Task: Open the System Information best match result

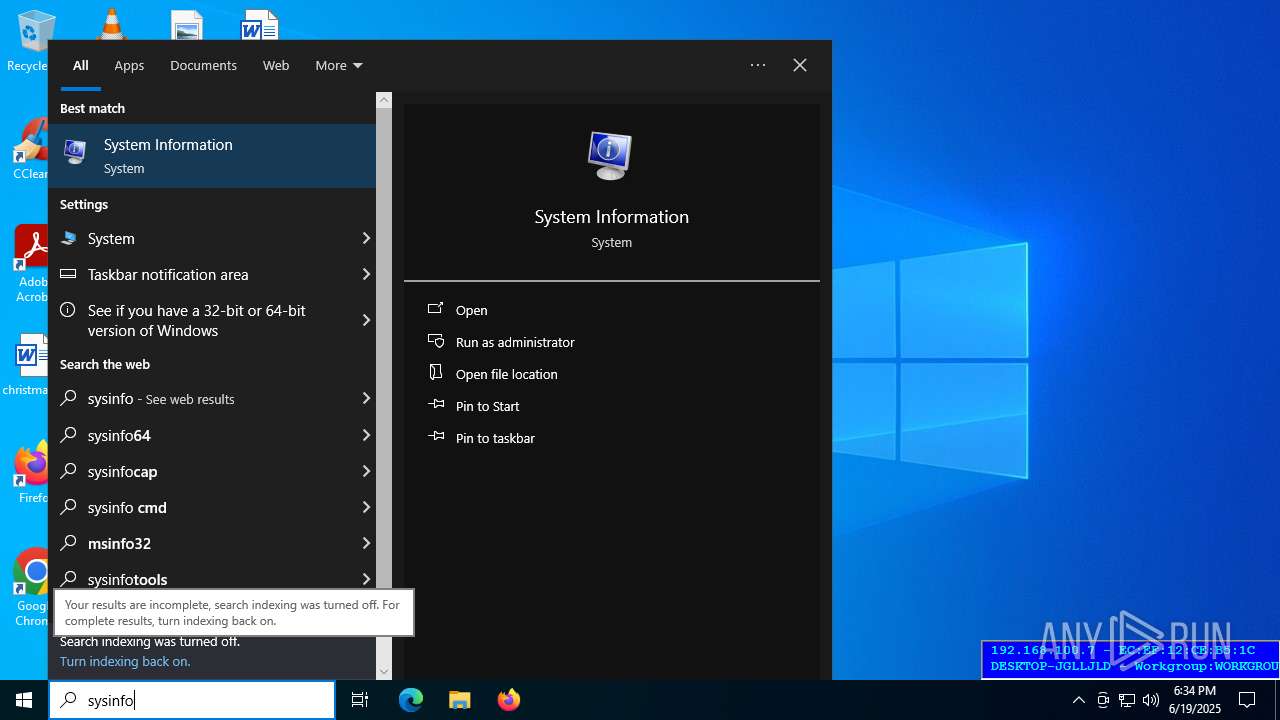Action: click(212, 156)
